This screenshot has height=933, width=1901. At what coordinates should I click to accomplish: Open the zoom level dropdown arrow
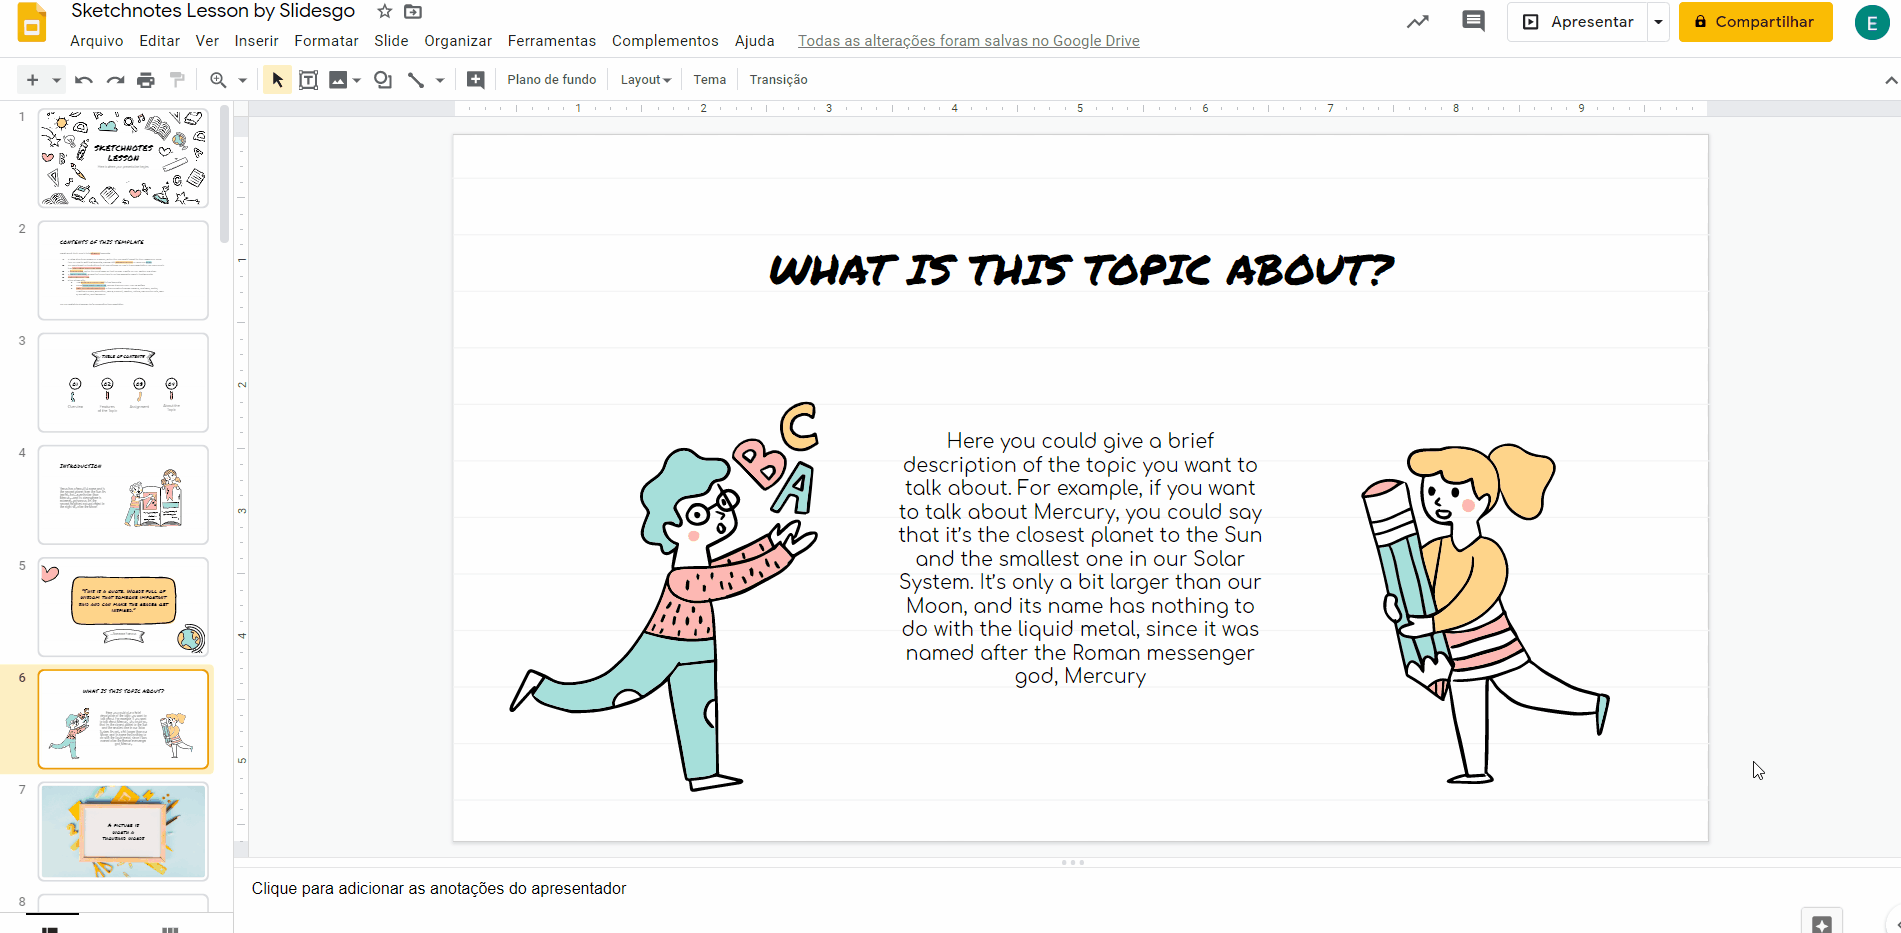tap(242, 80)
